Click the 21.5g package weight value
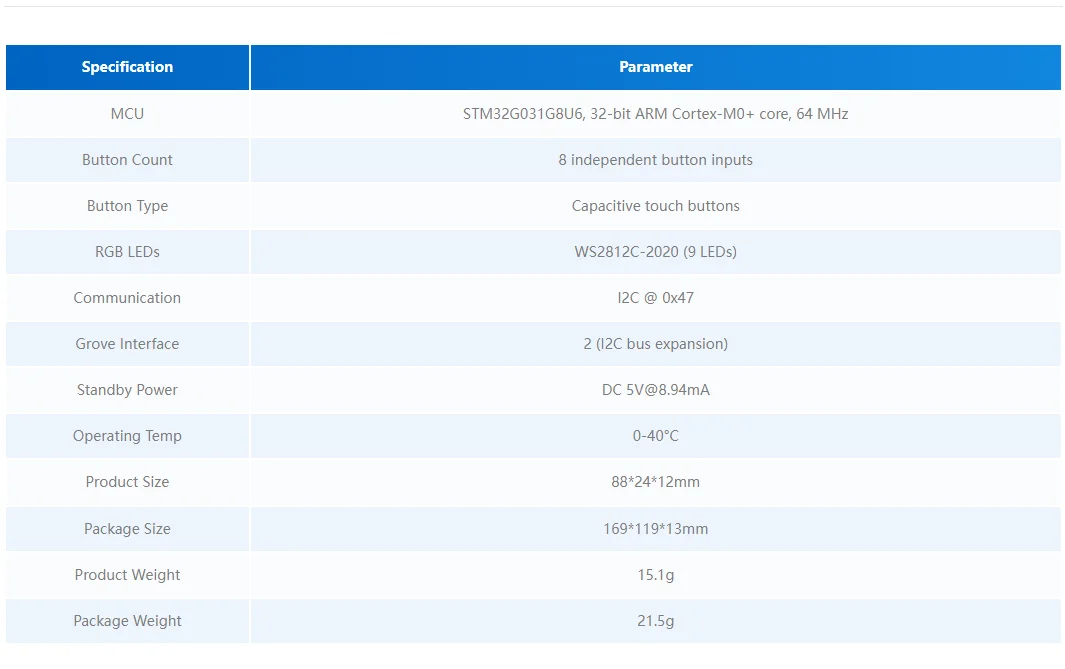Image resolution: width=1065 pixels, height=669 pixels. click(x=655, y=621)
